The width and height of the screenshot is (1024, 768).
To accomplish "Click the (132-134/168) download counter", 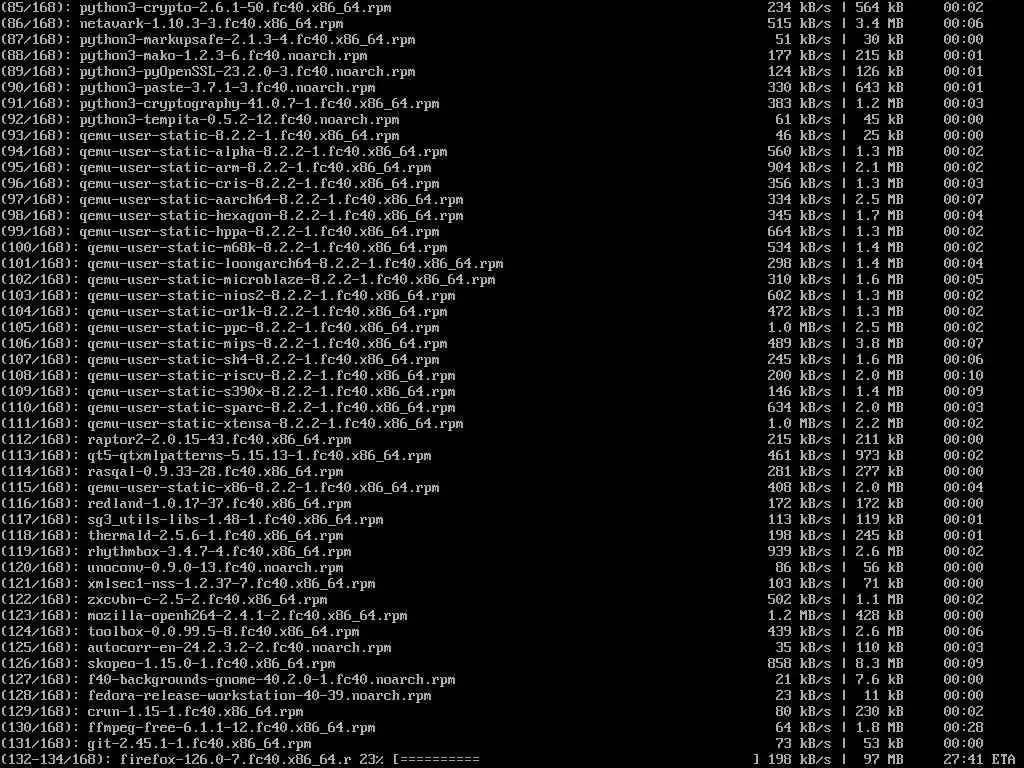I will coord(56,759).
